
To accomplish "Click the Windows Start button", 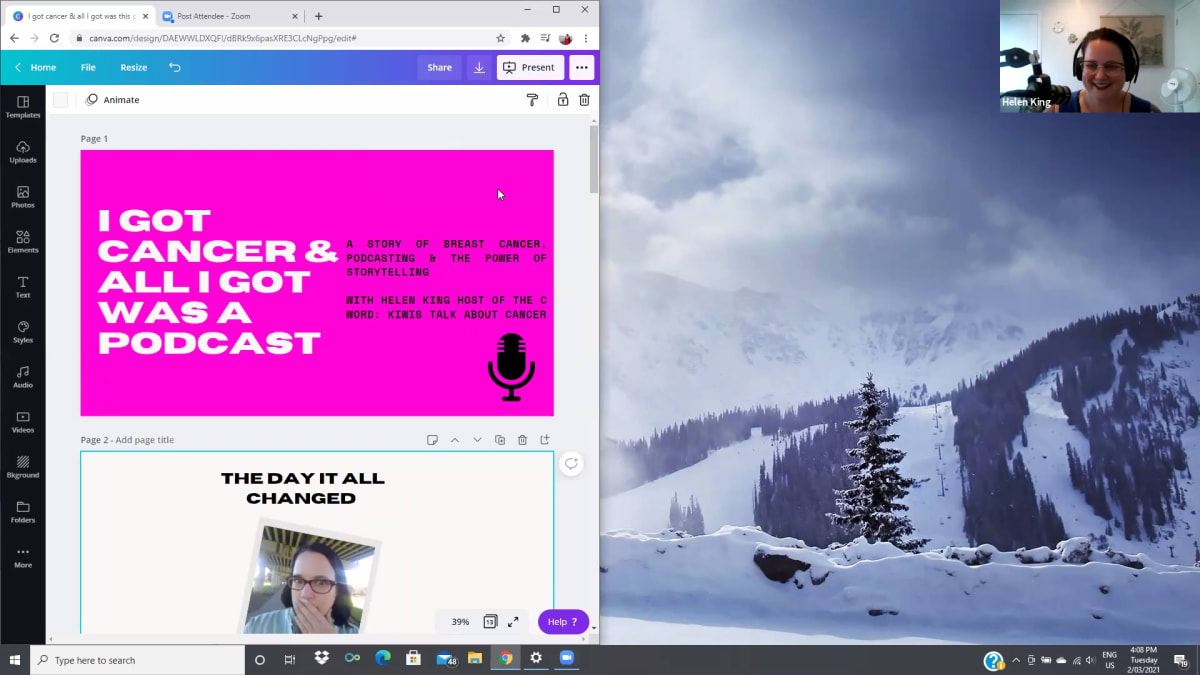I will click(15, 660).
